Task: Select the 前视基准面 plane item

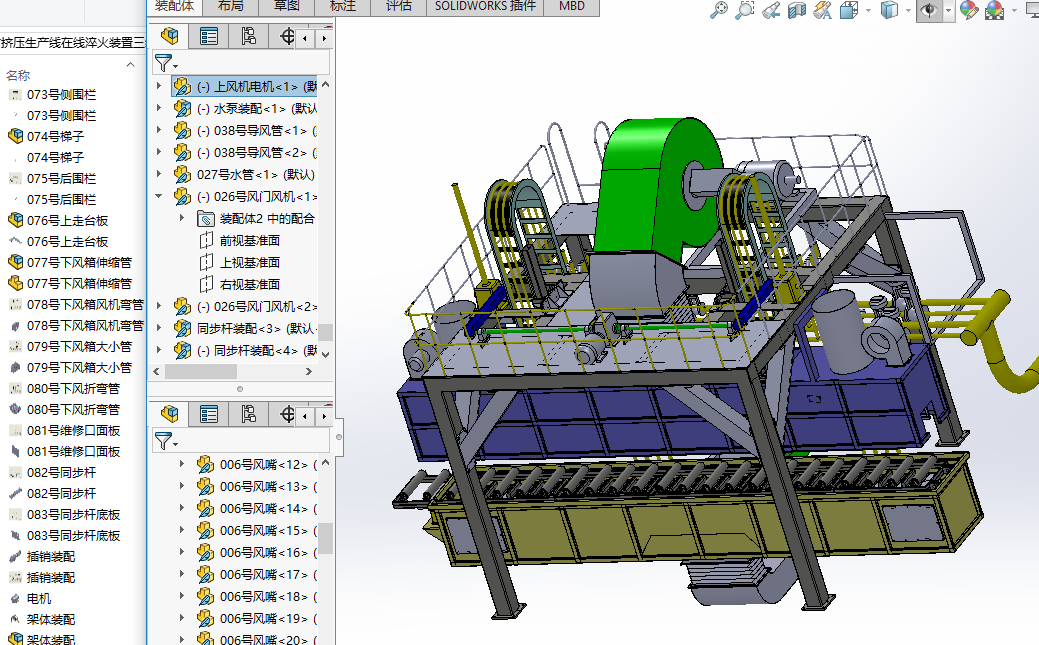Action: coord(249,240)
